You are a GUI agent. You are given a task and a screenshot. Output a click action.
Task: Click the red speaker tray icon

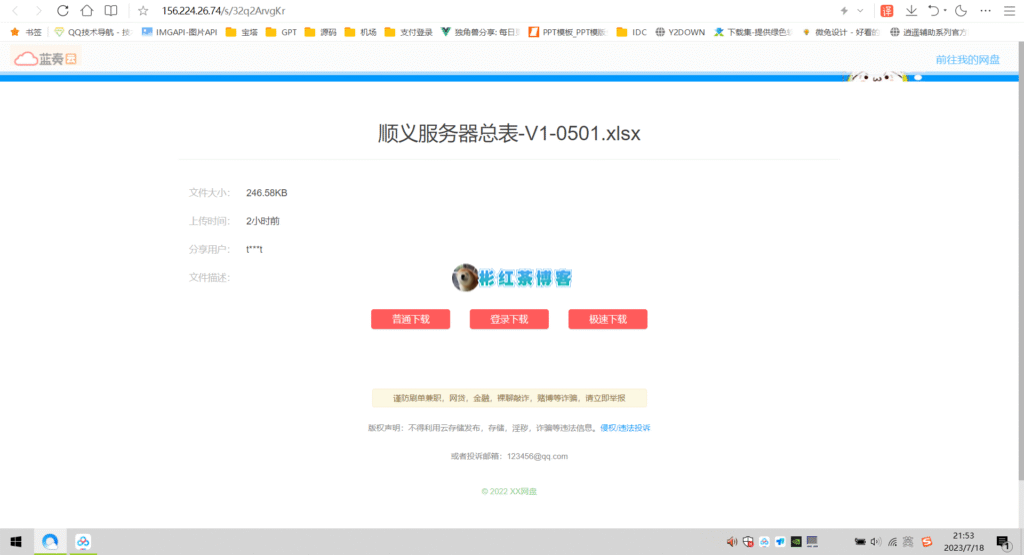click(732, 541)
